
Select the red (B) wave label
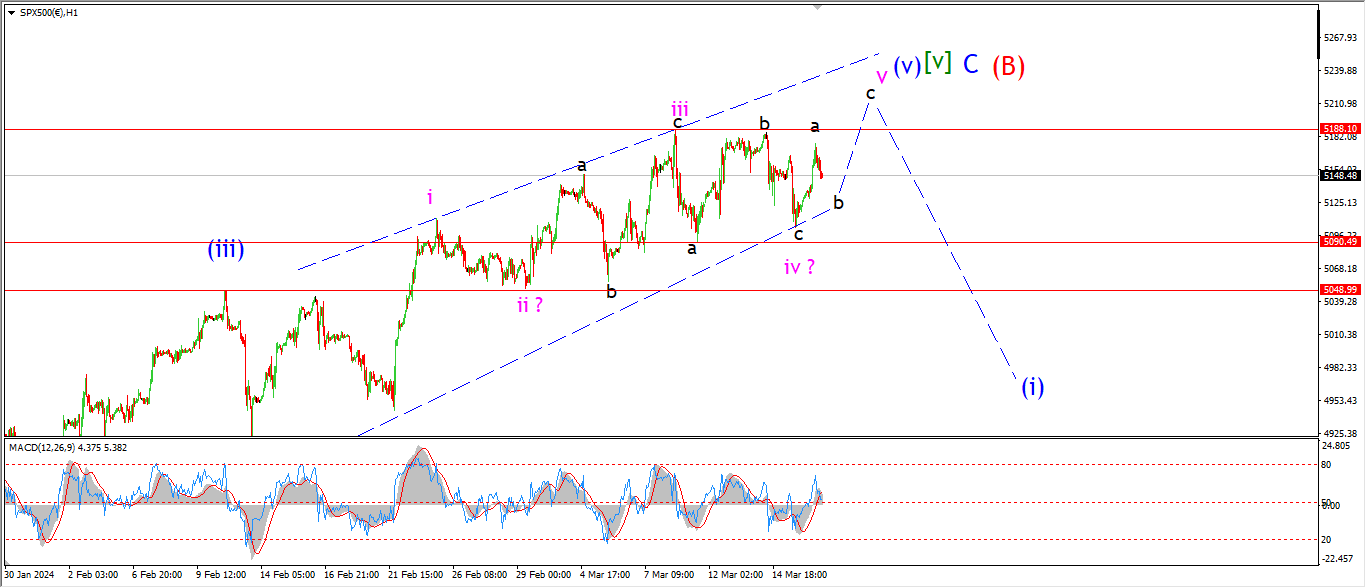[x=1008, y=66]
